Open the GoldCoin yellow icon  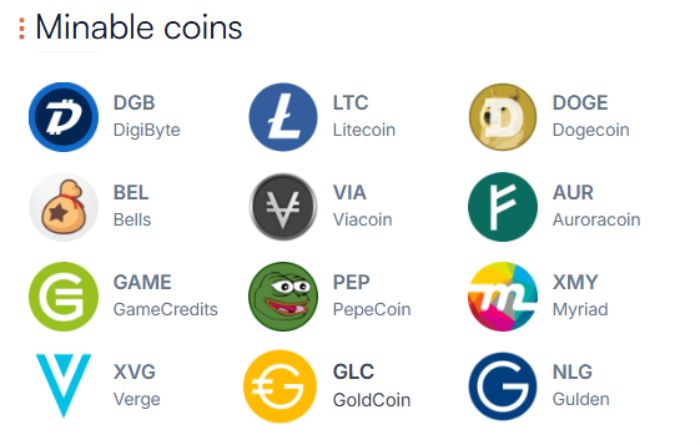click(x=280, y=386)
